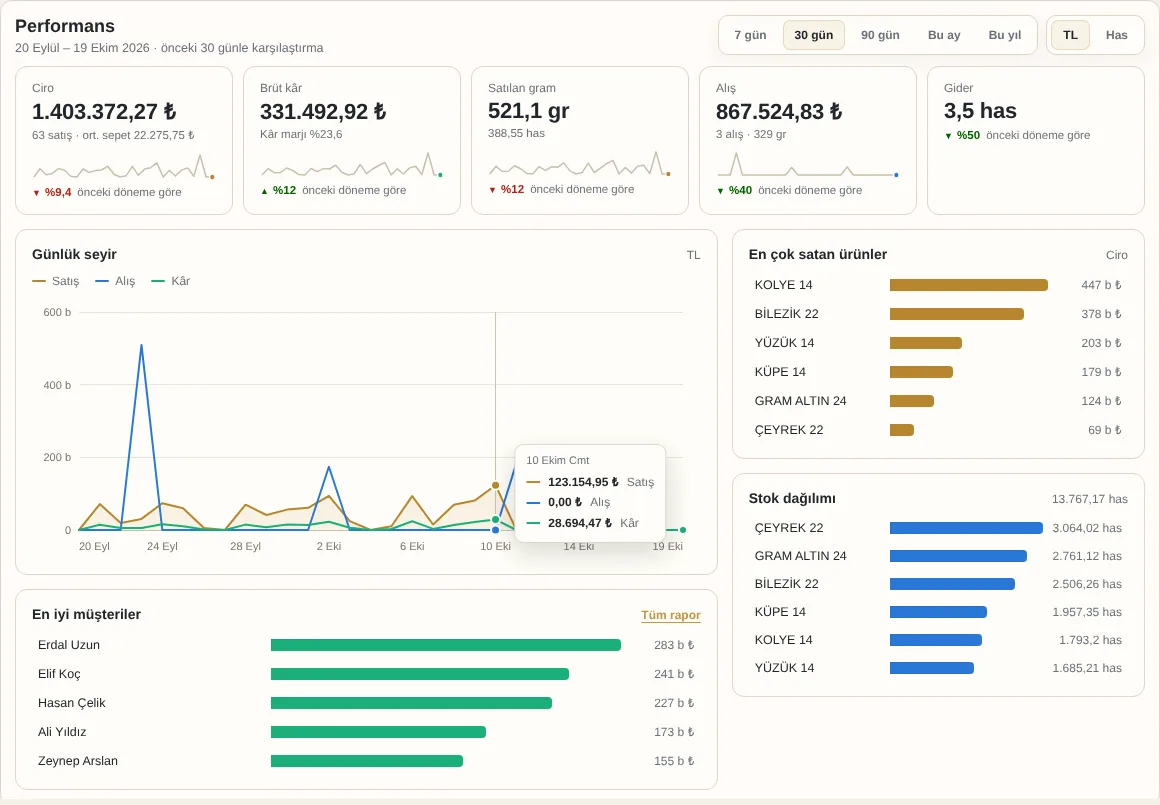Toggle currency display to TL
Screen dimensions: 1160x805
click(1070, 35)
